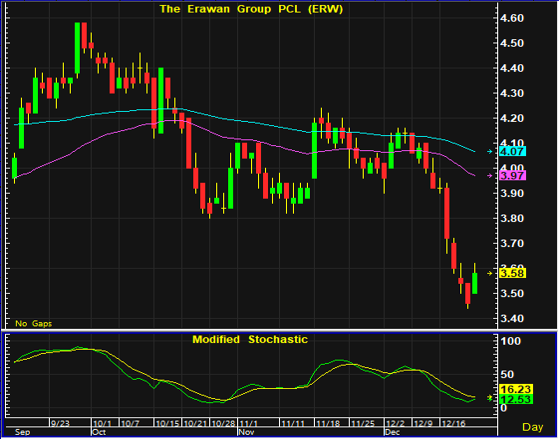
Task: Click the cyan 4.07 moving average label
Action: tap(512, 152)
